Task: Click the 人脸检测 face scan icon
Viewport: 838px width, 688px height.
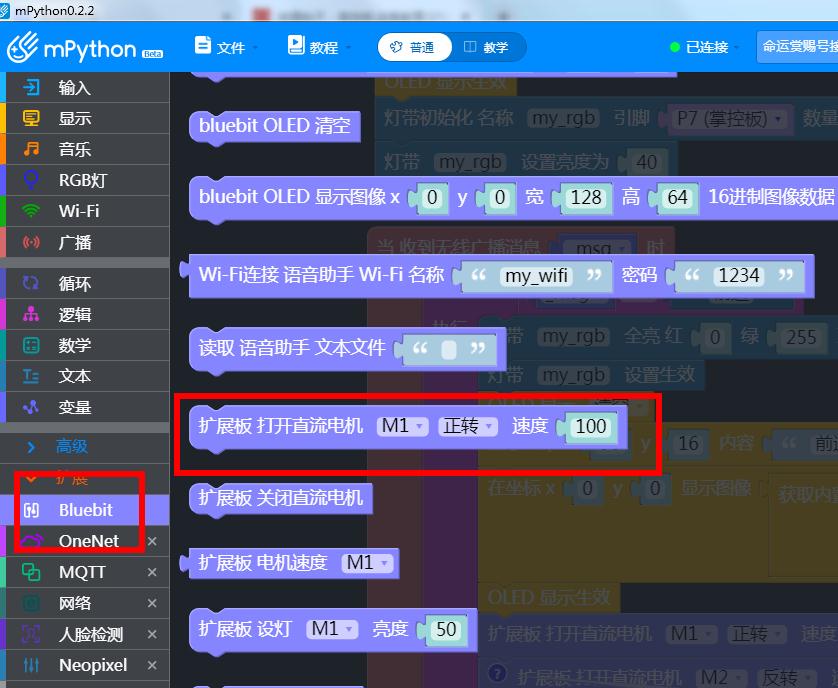Action: point(31,634)
